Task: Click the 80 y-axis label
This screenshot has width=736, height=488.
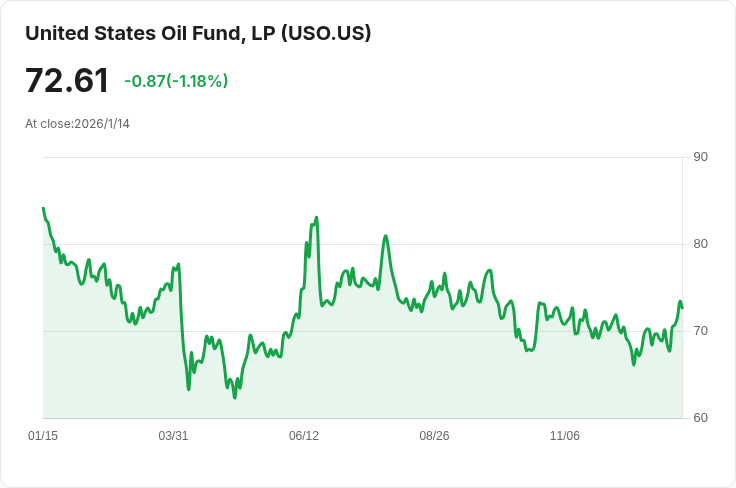Action: click(x=700, y=244)
